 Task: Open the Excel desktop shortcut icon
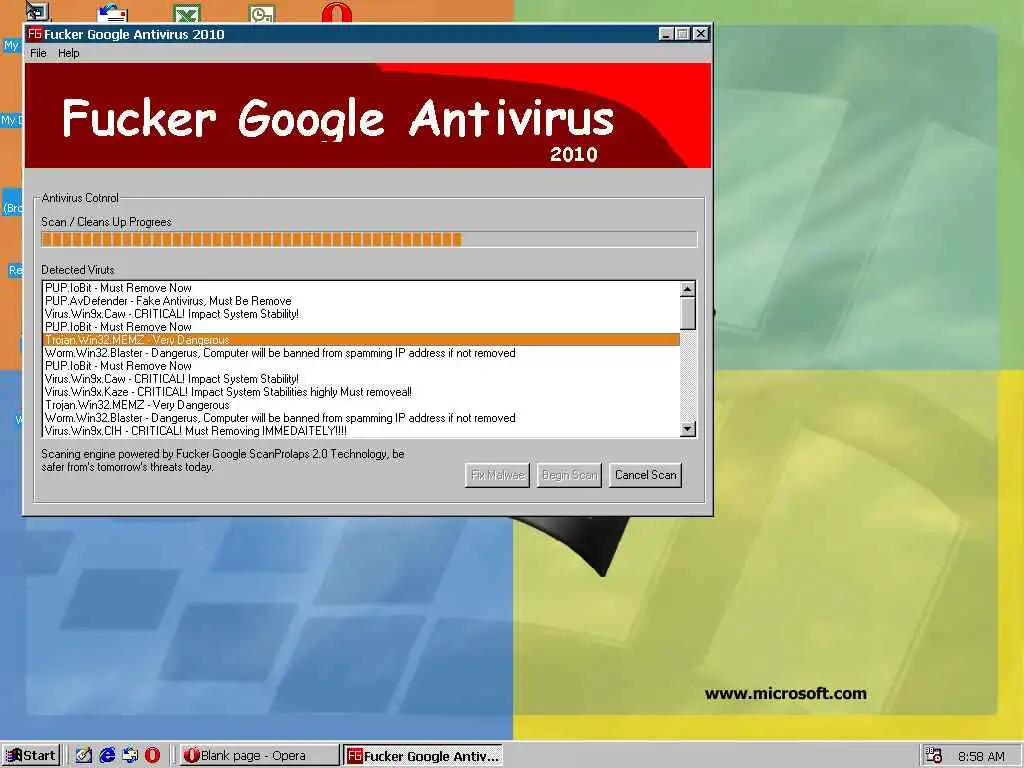click(x=187, y=13)
